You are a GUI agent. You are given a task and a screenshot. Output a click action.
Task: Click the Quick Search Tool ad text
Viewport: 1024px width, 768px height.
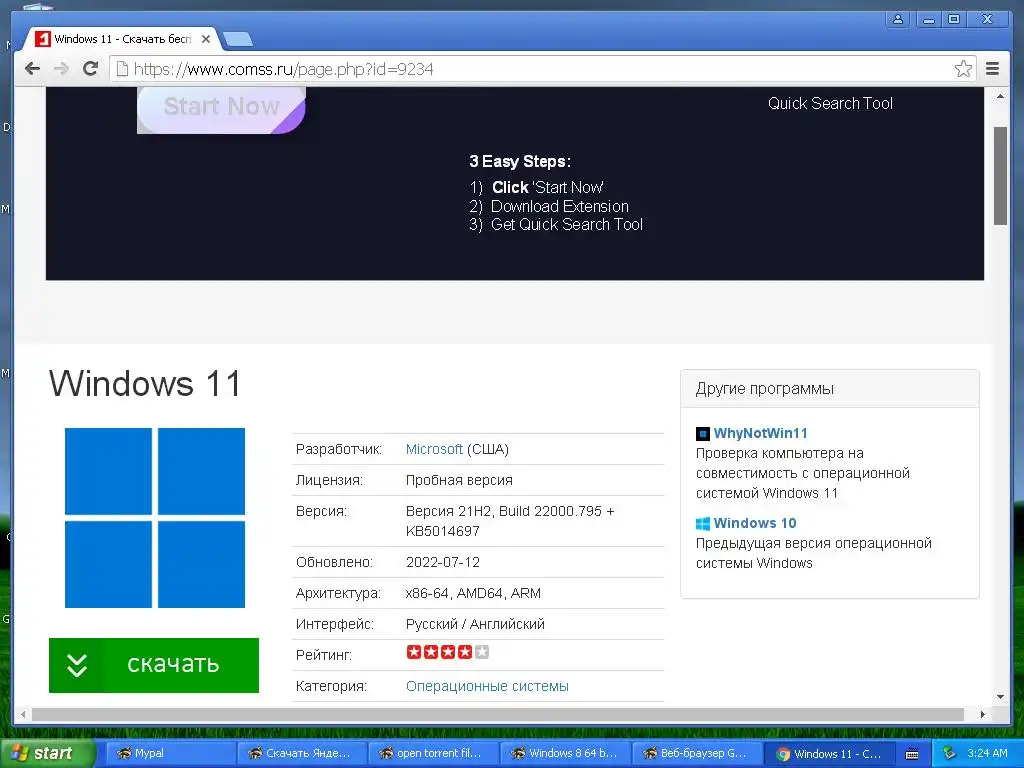tap(830, 103)
